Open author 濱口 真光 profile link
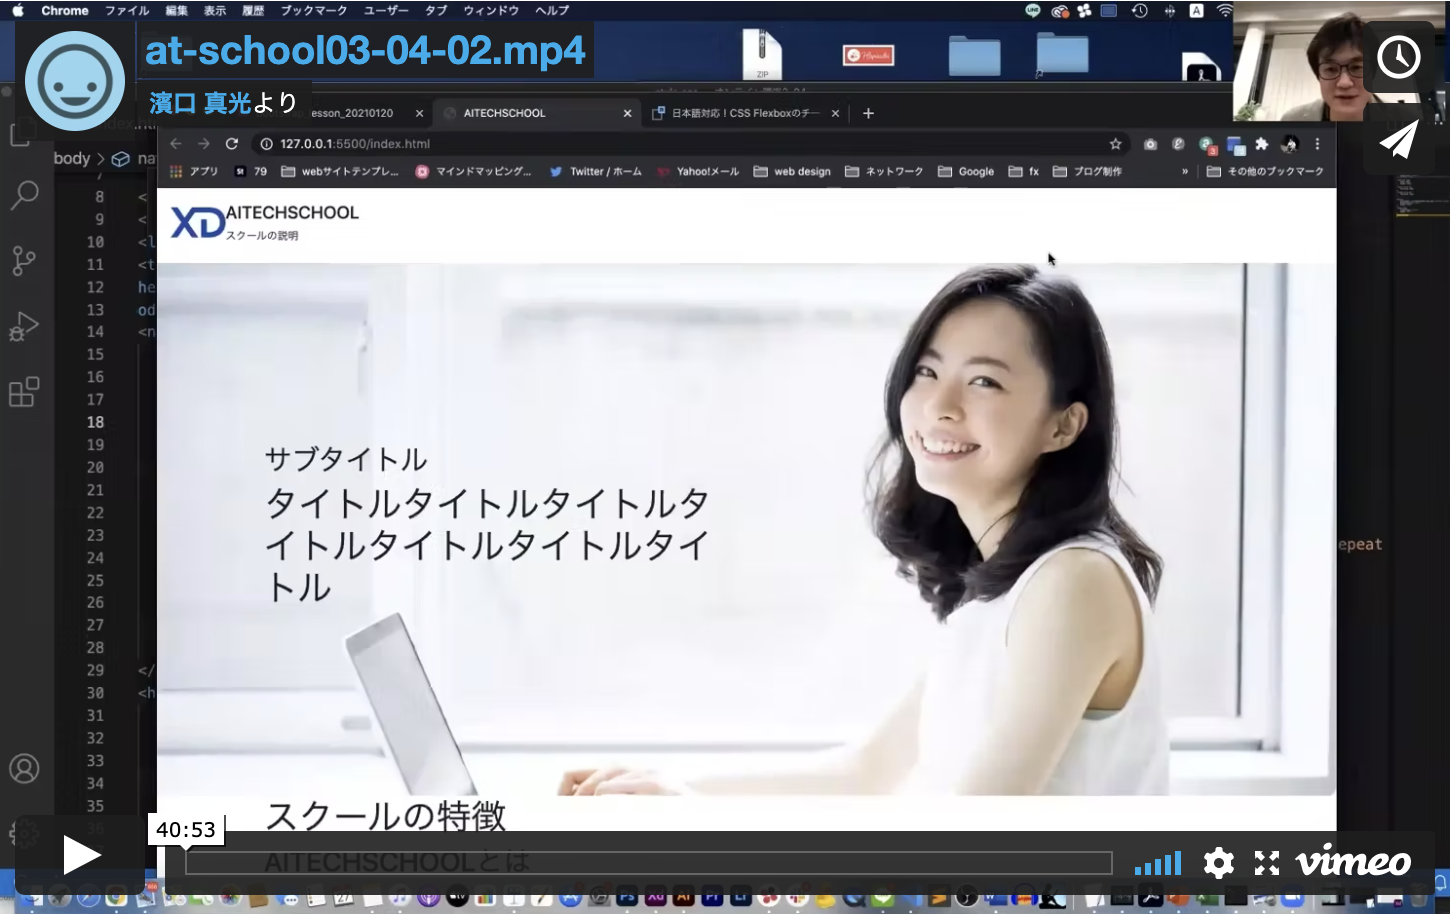Screen dimensions: 1450x914 tap(200, 102)
